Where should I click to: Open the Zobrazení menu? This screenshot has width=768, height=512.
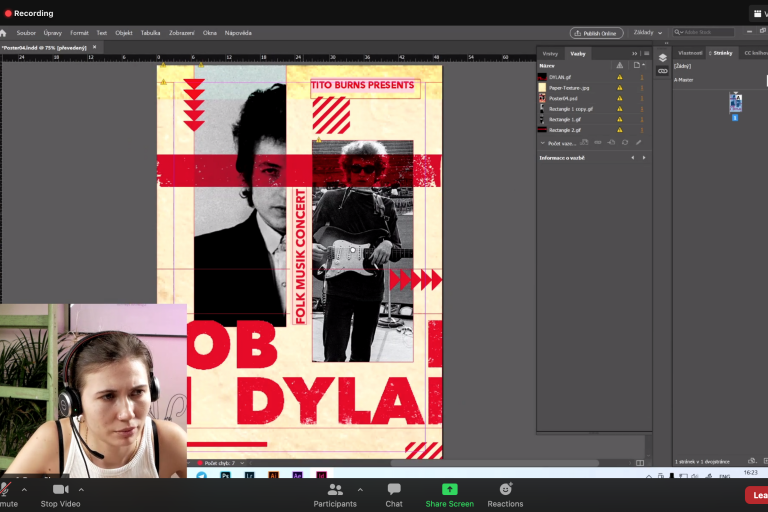(x=181, y=32)
